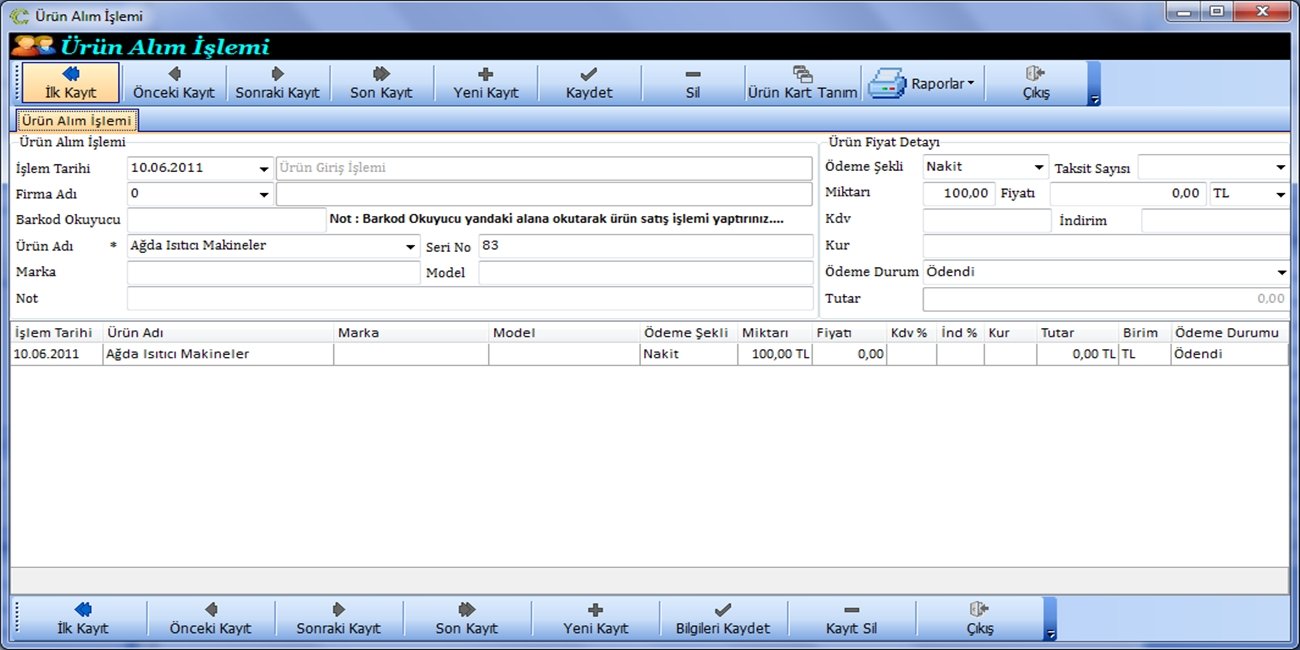Expand the İşlem Tarihi date dropdown
Screen dimensions: 1300x650
264,169
